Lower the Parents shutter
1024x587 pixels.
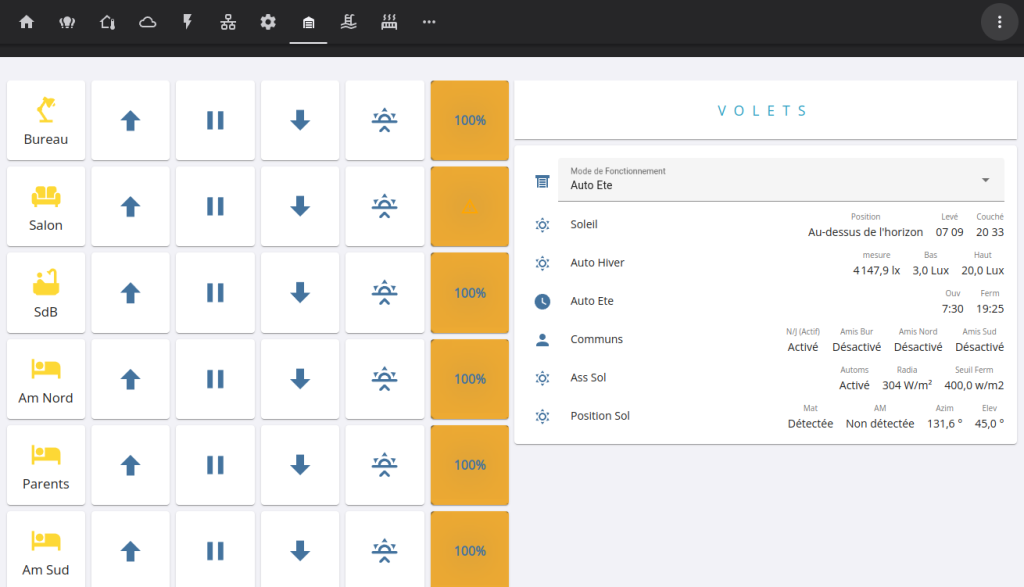point(300,465)
